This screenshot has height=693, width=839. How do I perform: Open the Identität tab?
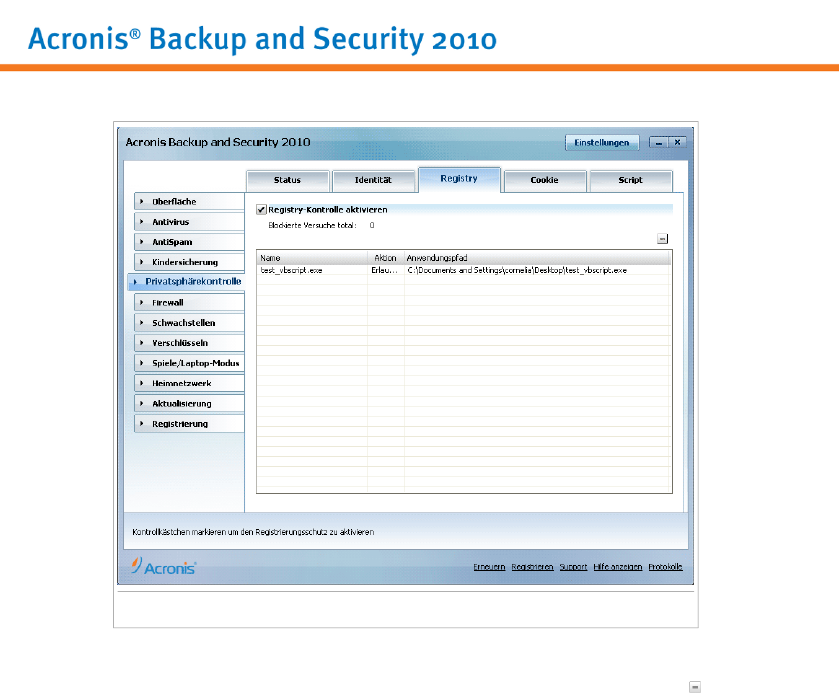tap(373, 180)
